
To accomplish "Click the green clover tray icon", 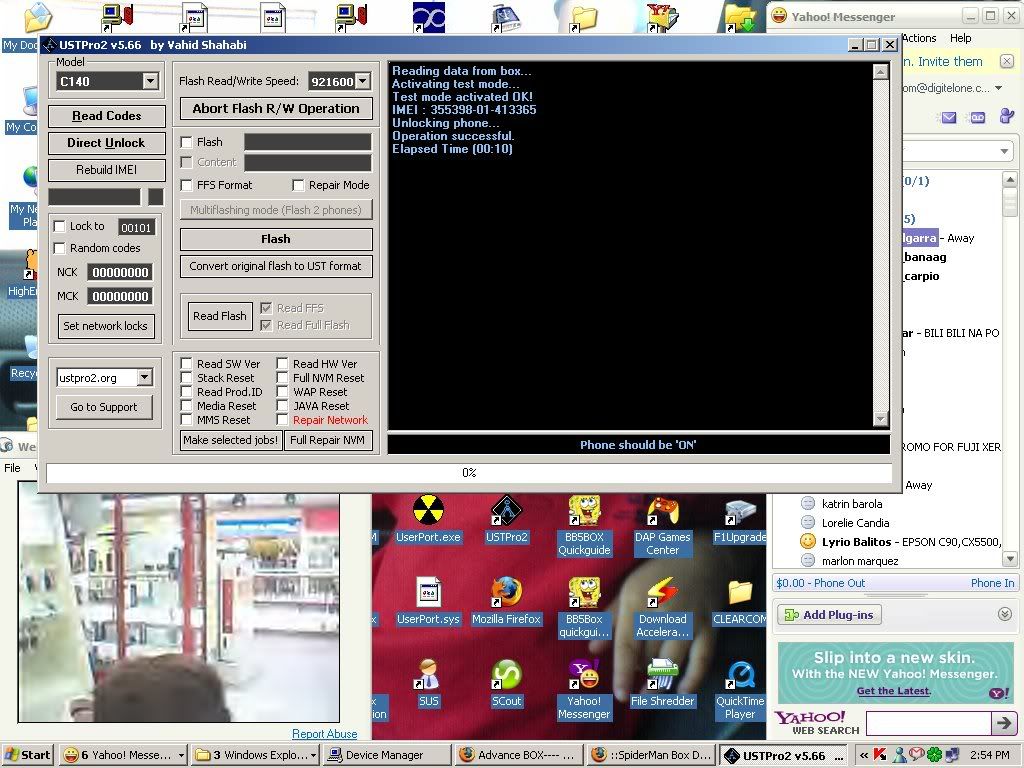I will click(935, 755).
